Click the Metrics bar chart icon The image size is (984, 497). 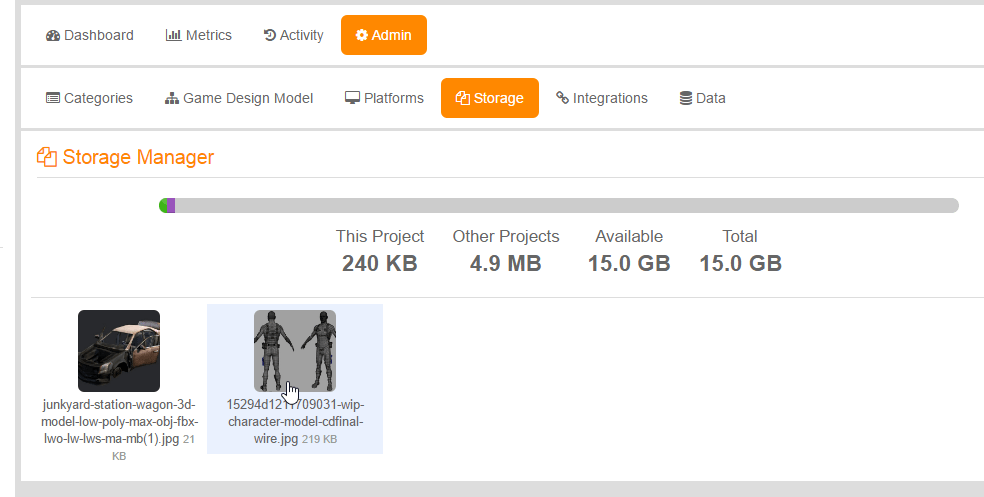(x=173, y=36)
